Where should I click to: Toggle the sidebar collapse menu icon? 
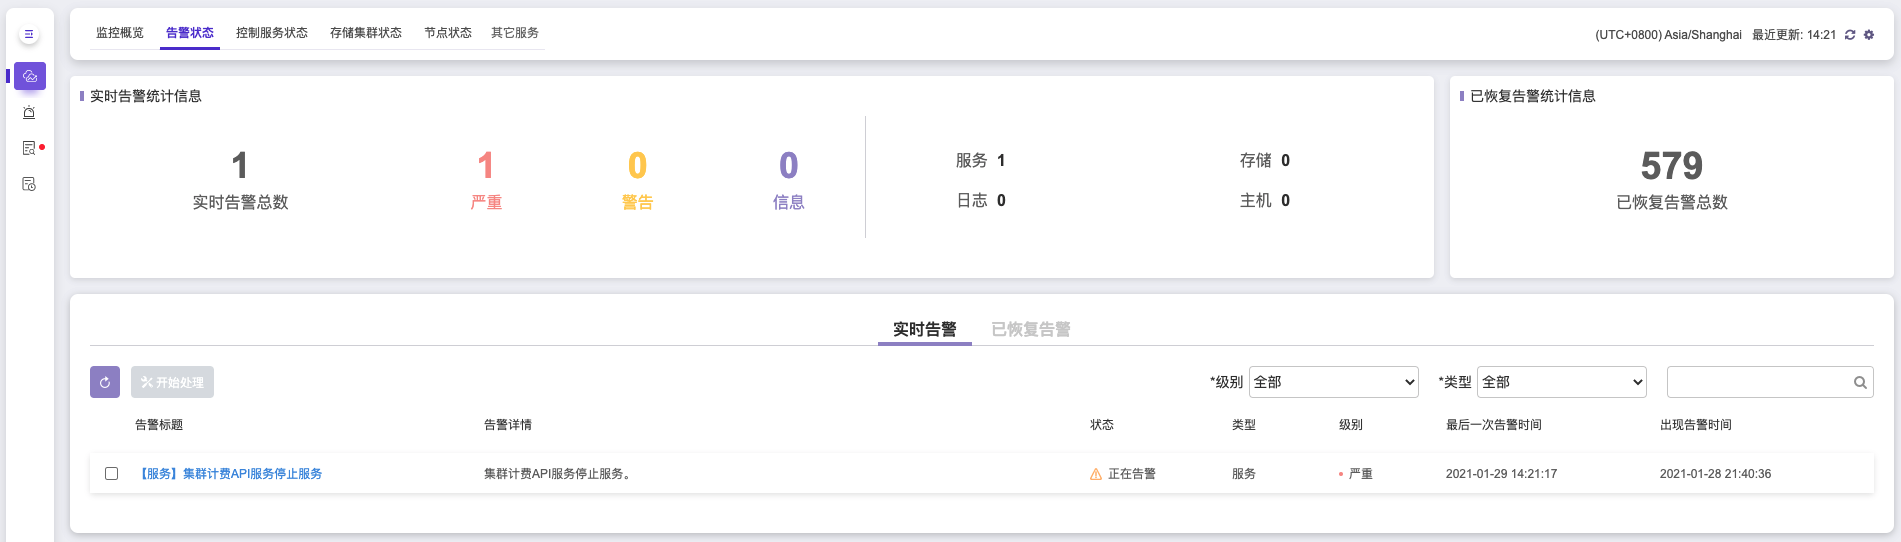pos(29,34)
